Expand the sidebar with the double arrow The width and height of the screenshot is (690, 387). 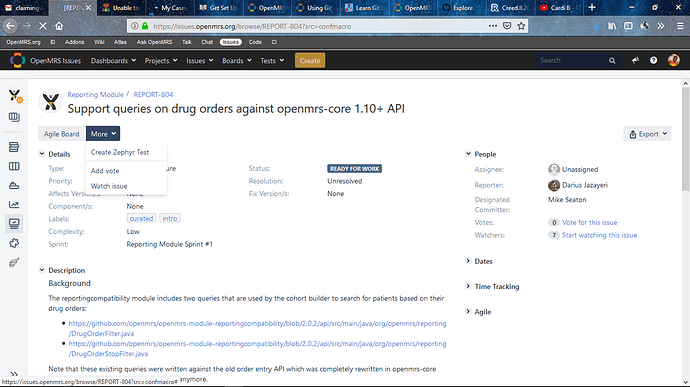pos(14,374)
